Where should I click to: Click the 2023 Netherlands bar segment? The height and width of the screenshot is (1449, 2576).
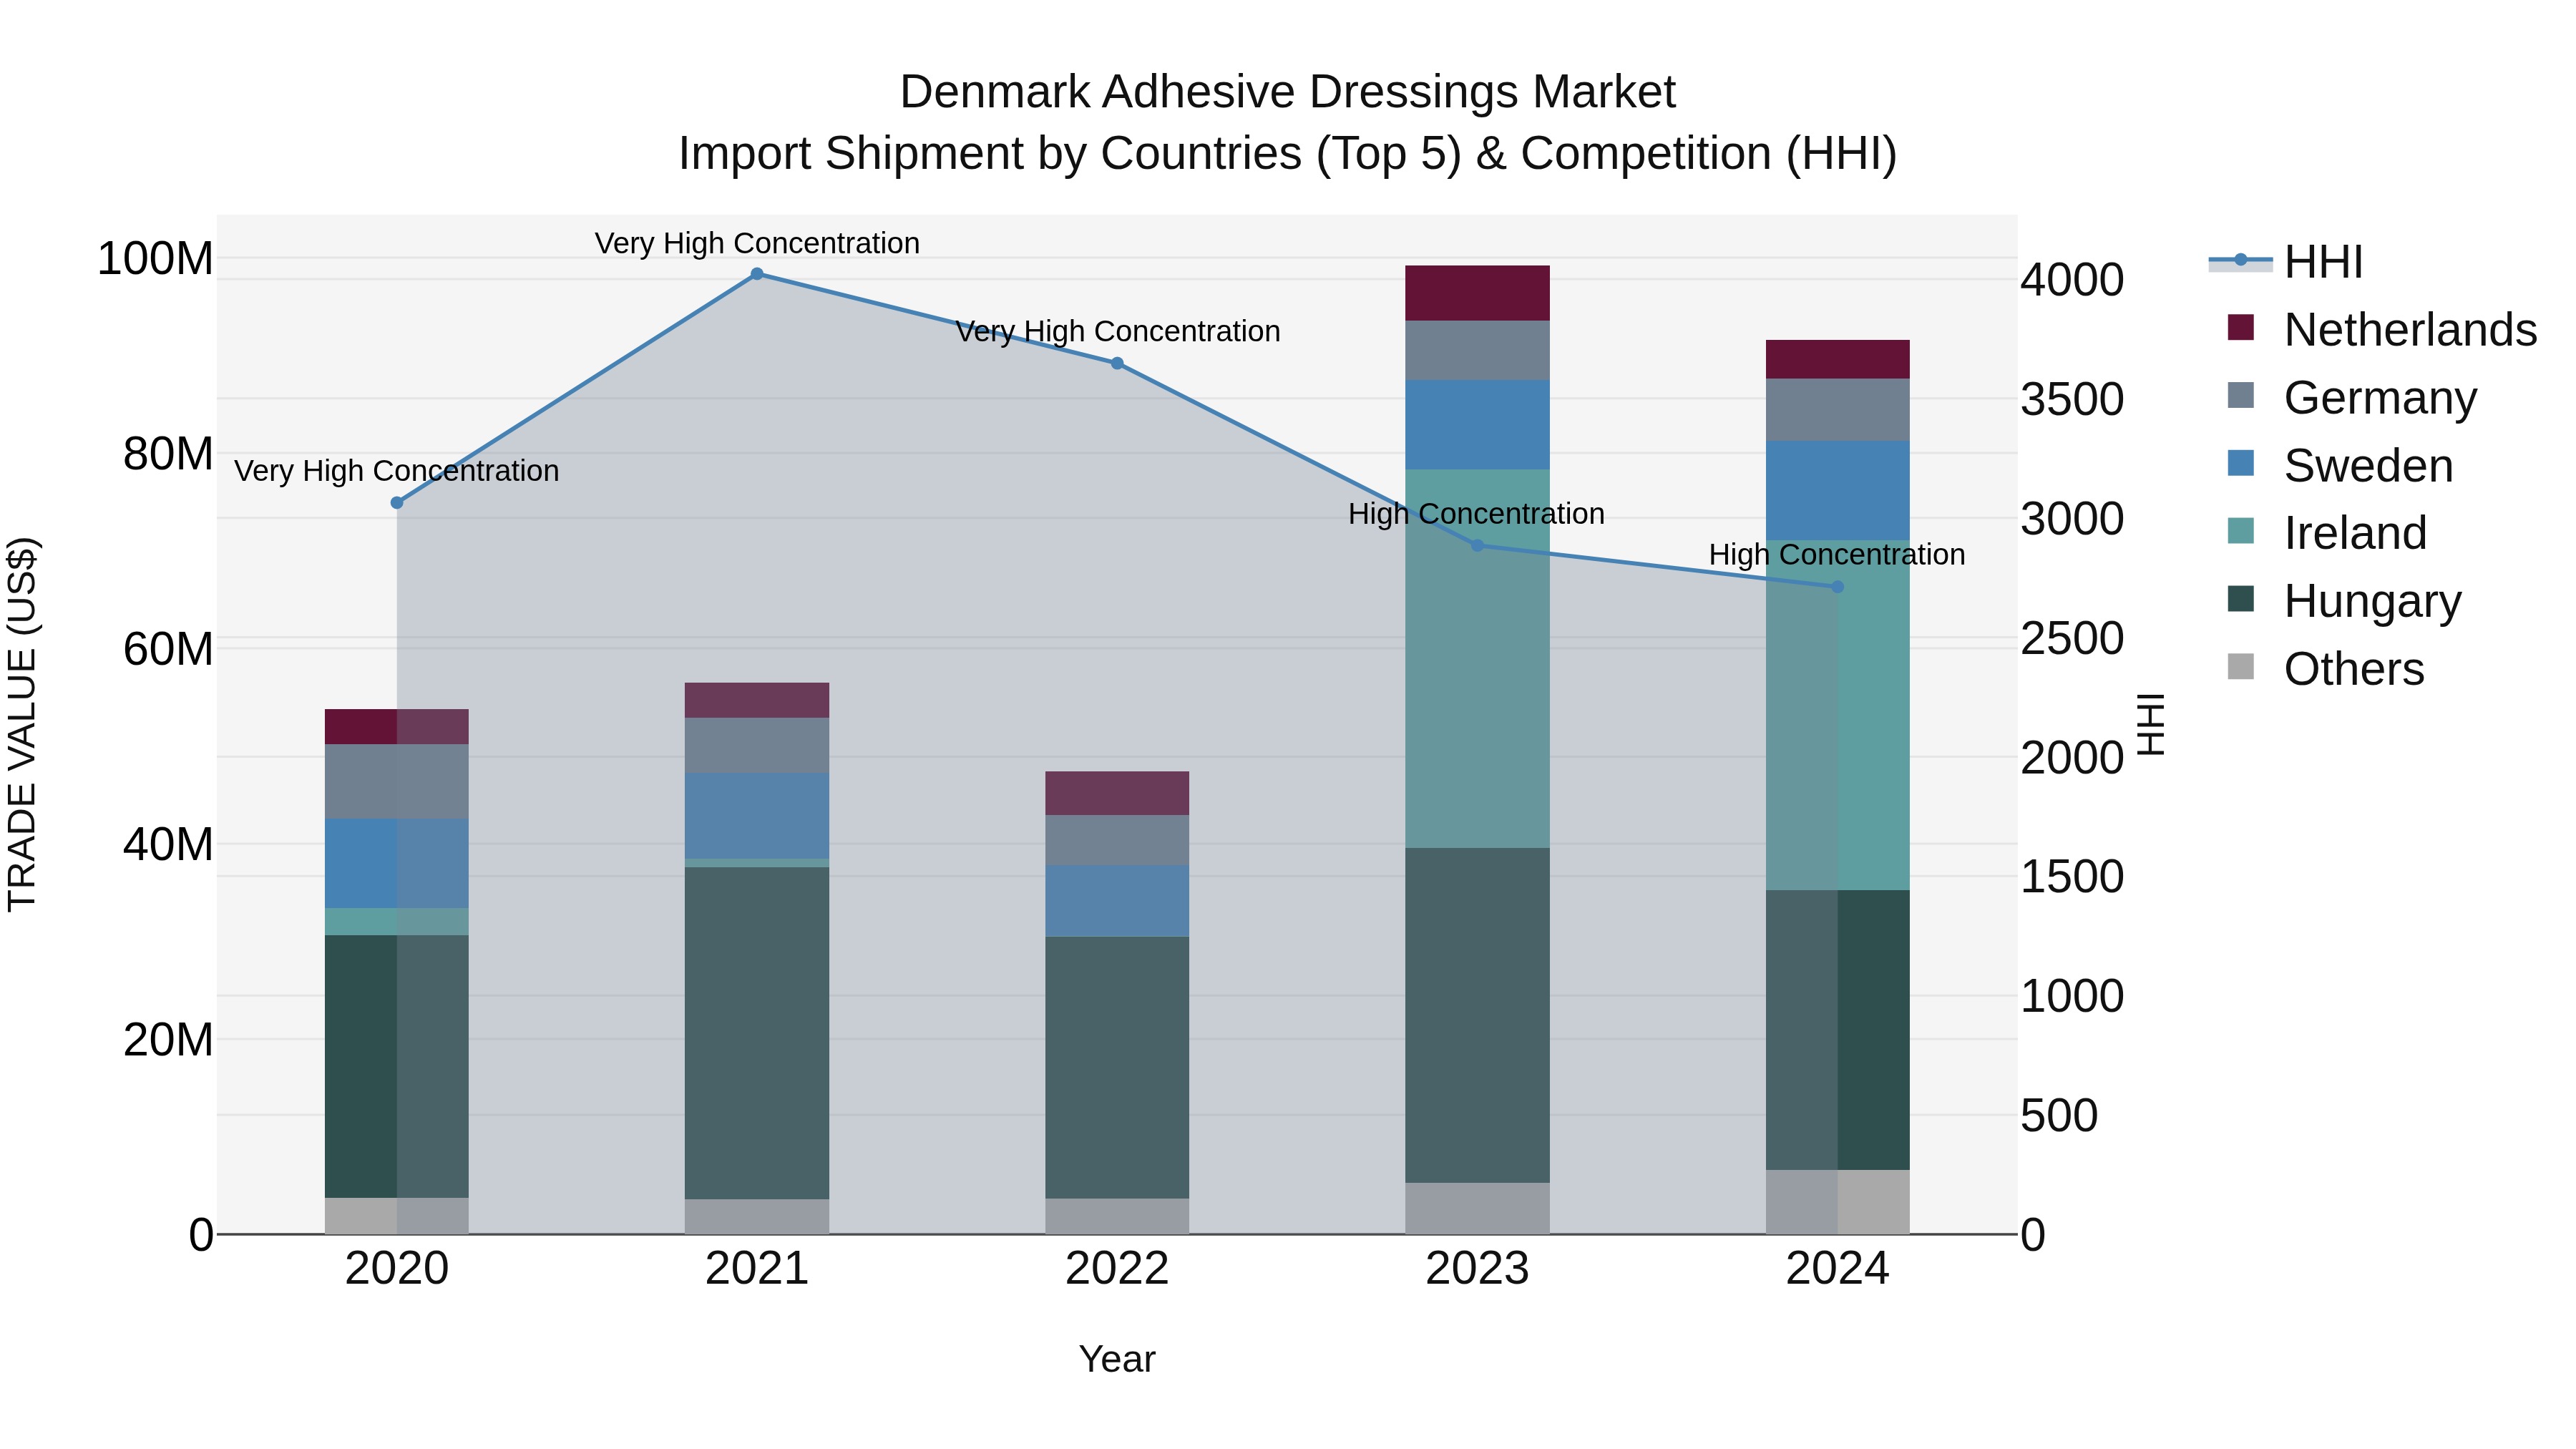pyautogui.click(x=1477, y=293)
